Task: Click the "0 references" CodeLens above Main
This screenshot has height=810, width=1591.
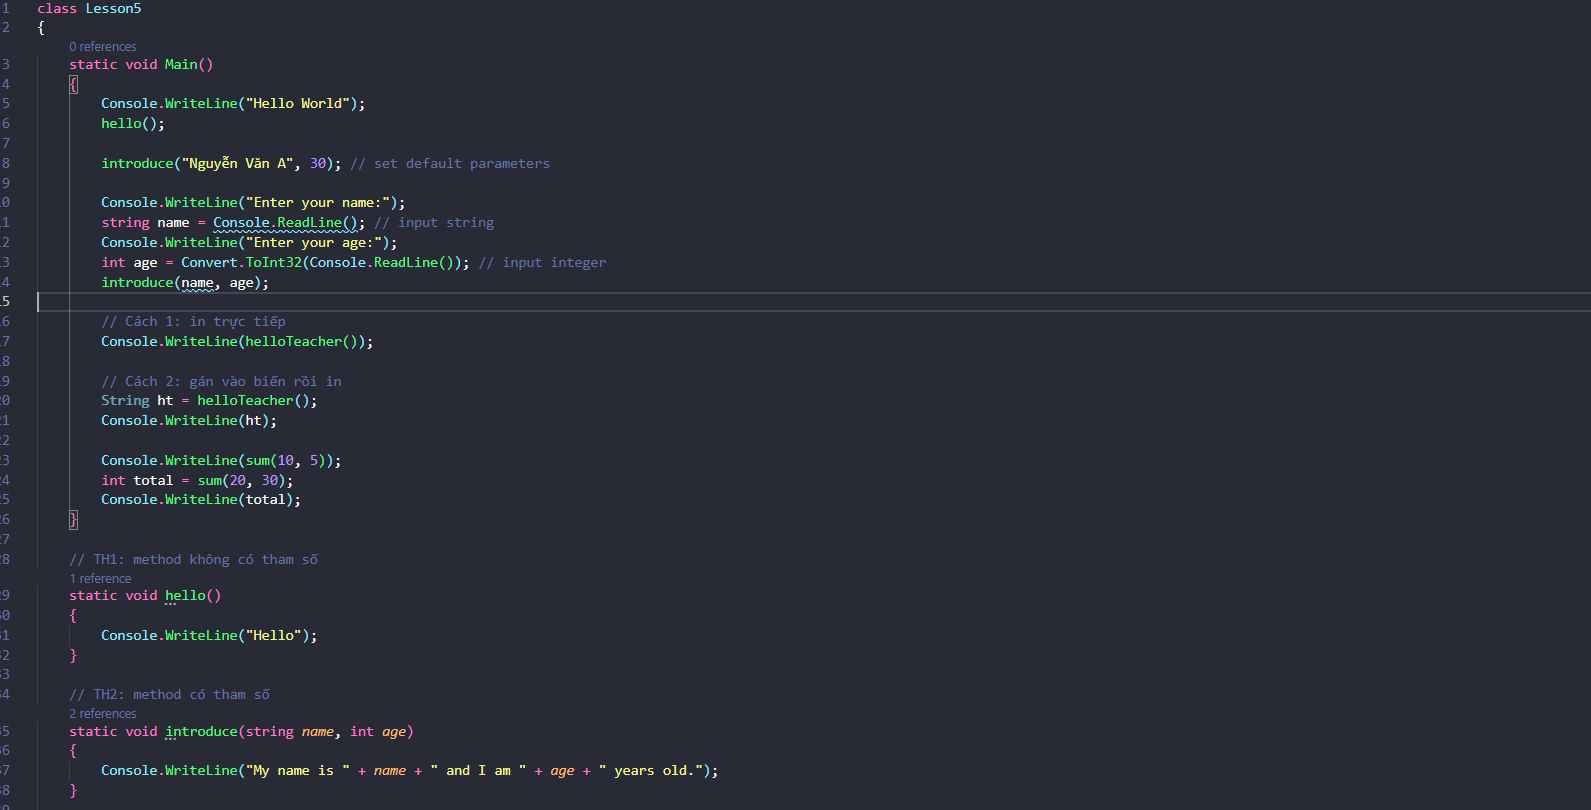Action: pos(102,47)
